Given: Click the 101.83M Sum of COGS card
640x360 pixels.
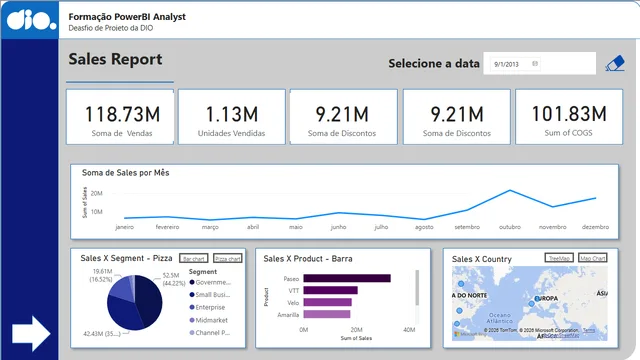Looking at the screenshot, I should [569, 117].
